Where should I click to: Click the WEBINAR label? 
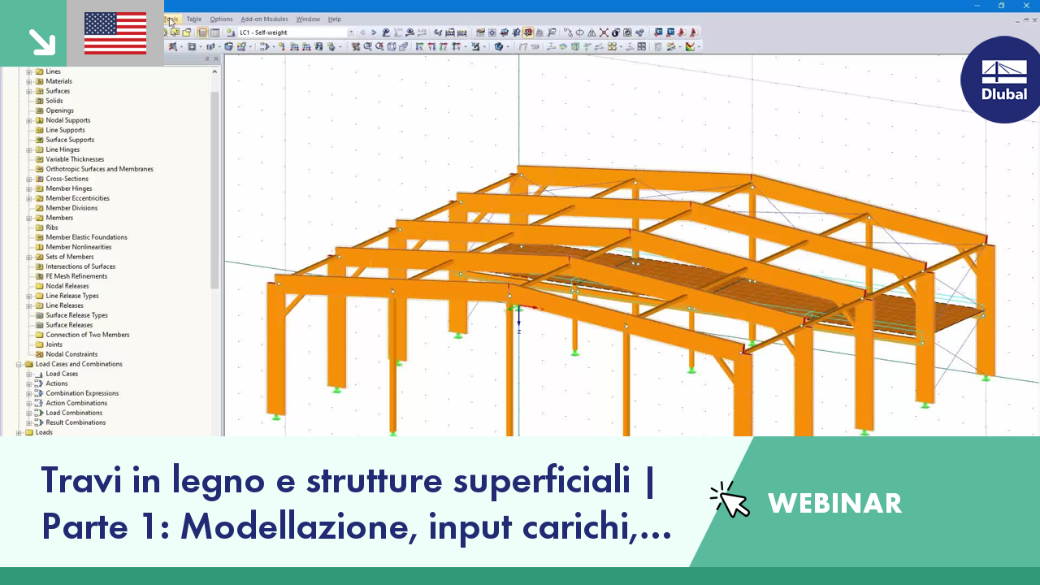[x=834, y=503]
